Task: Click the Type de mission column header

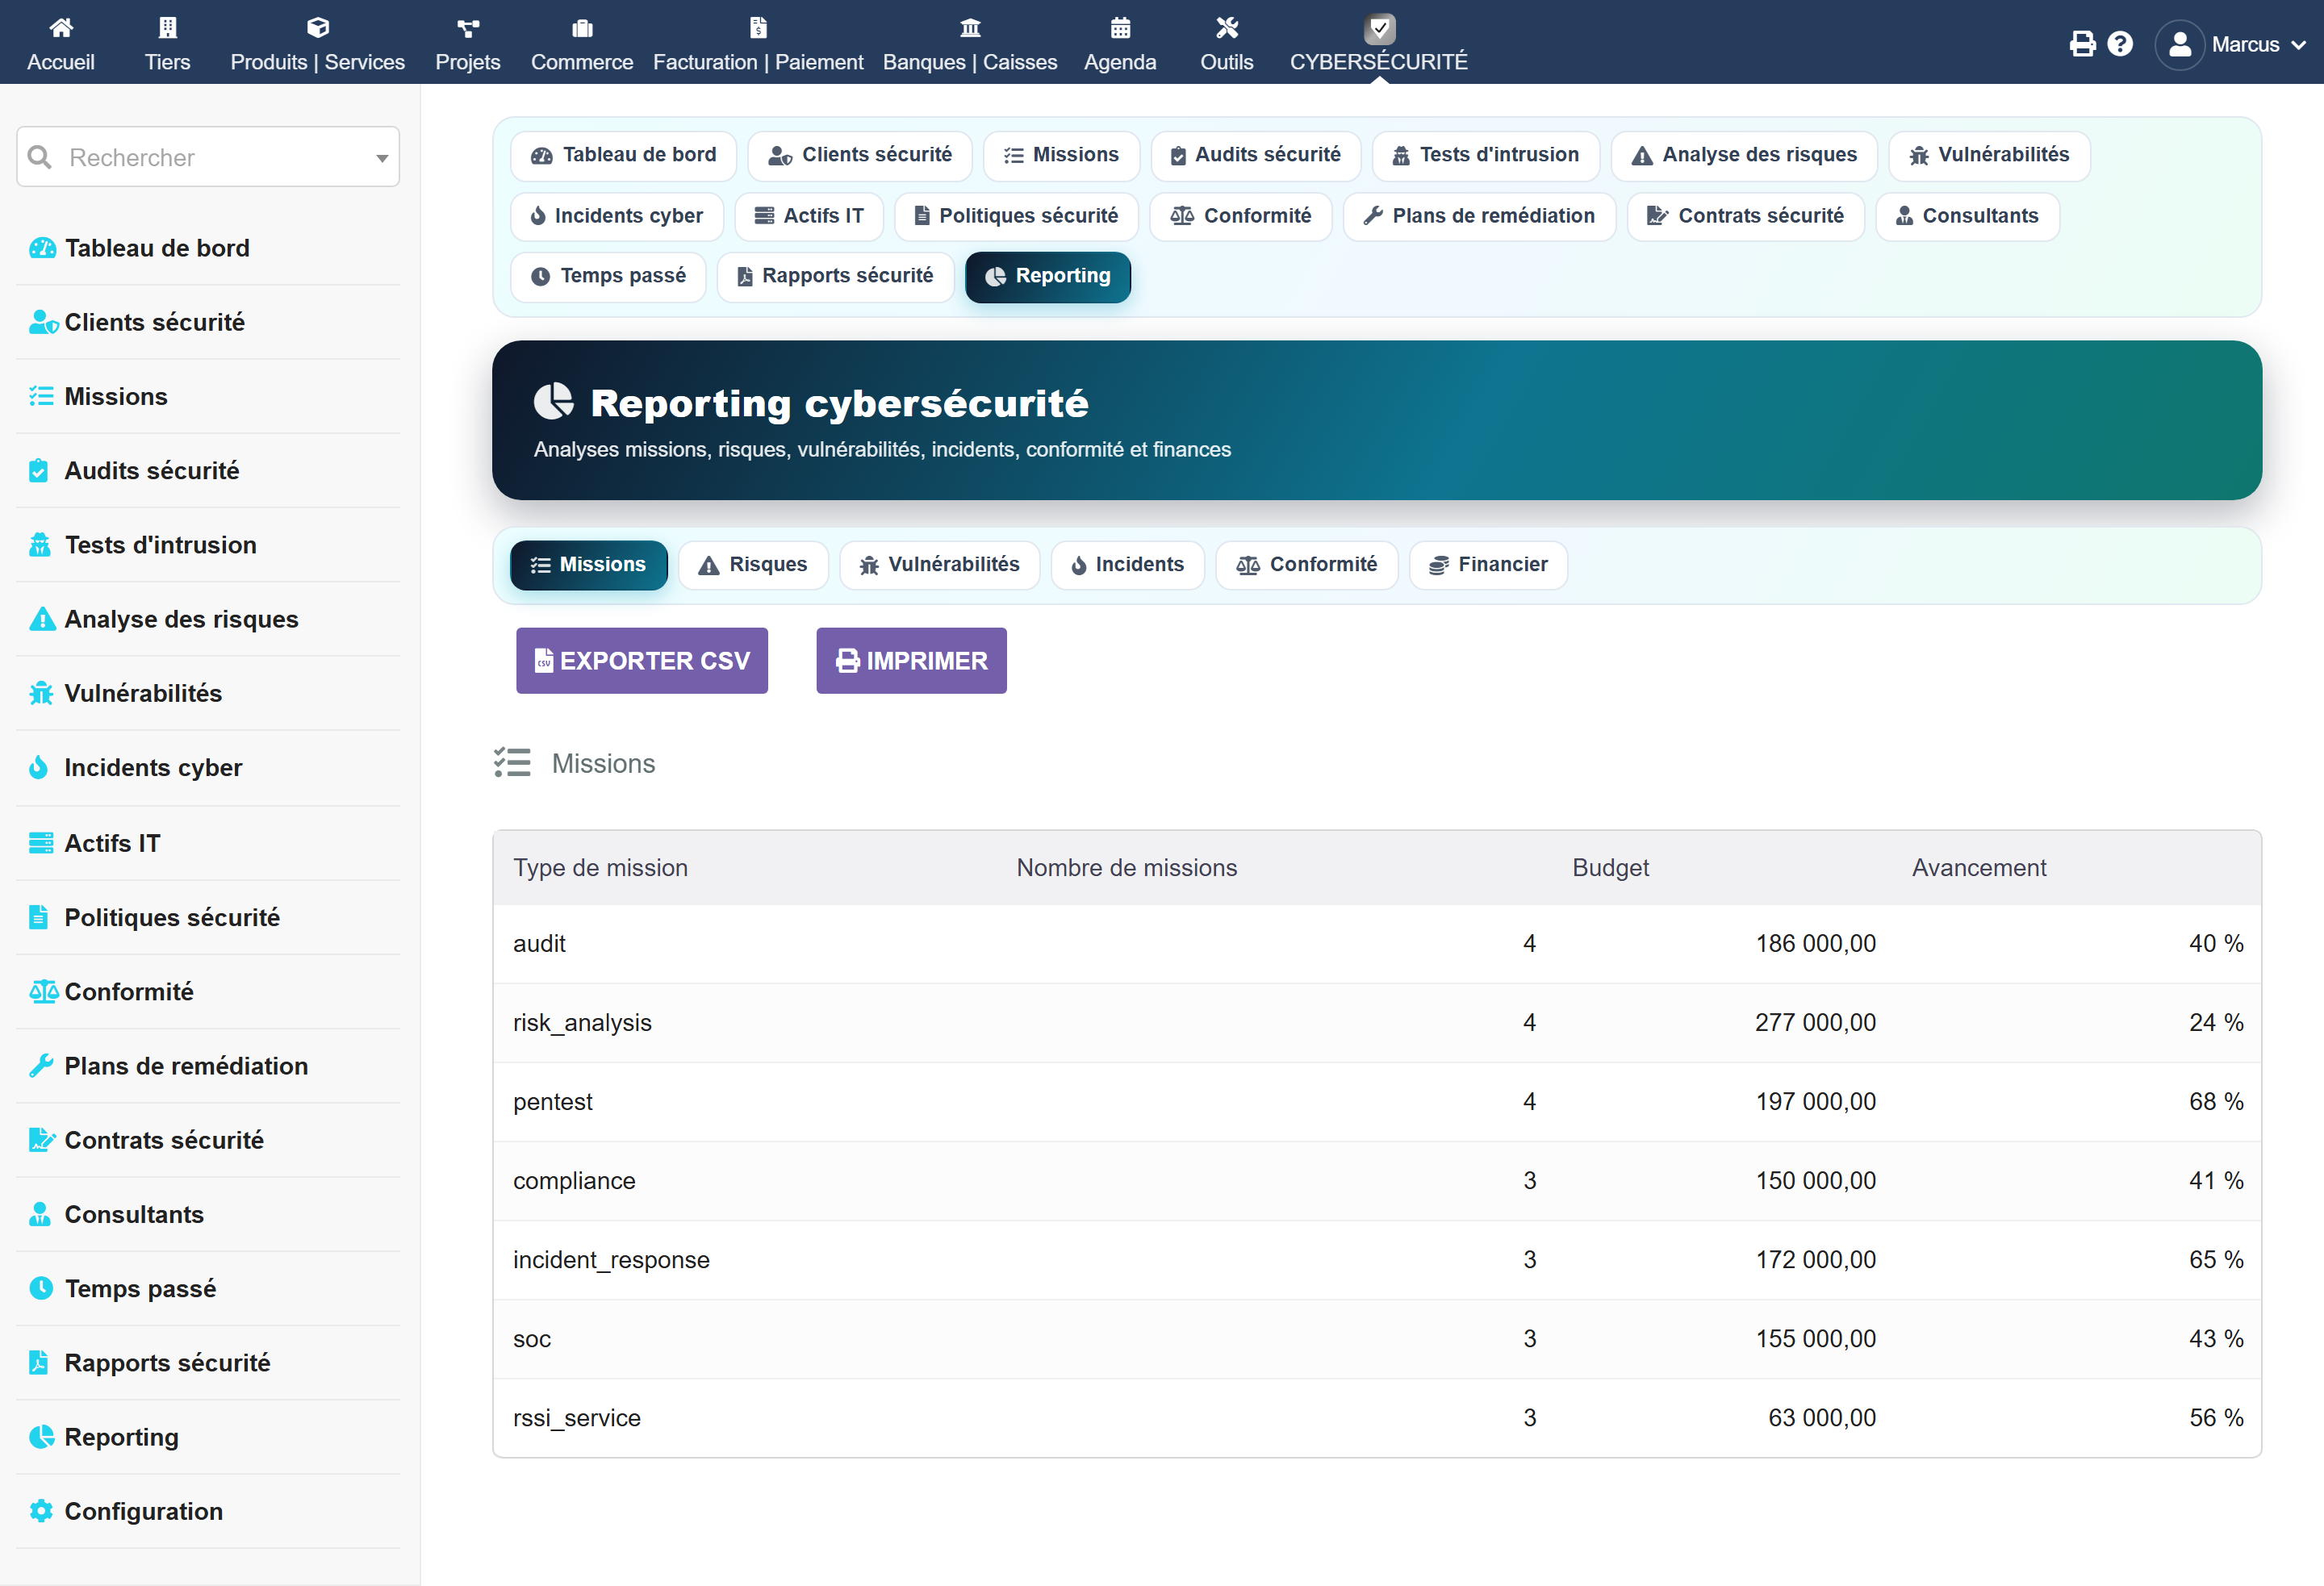Action: [x=600, y=867]
